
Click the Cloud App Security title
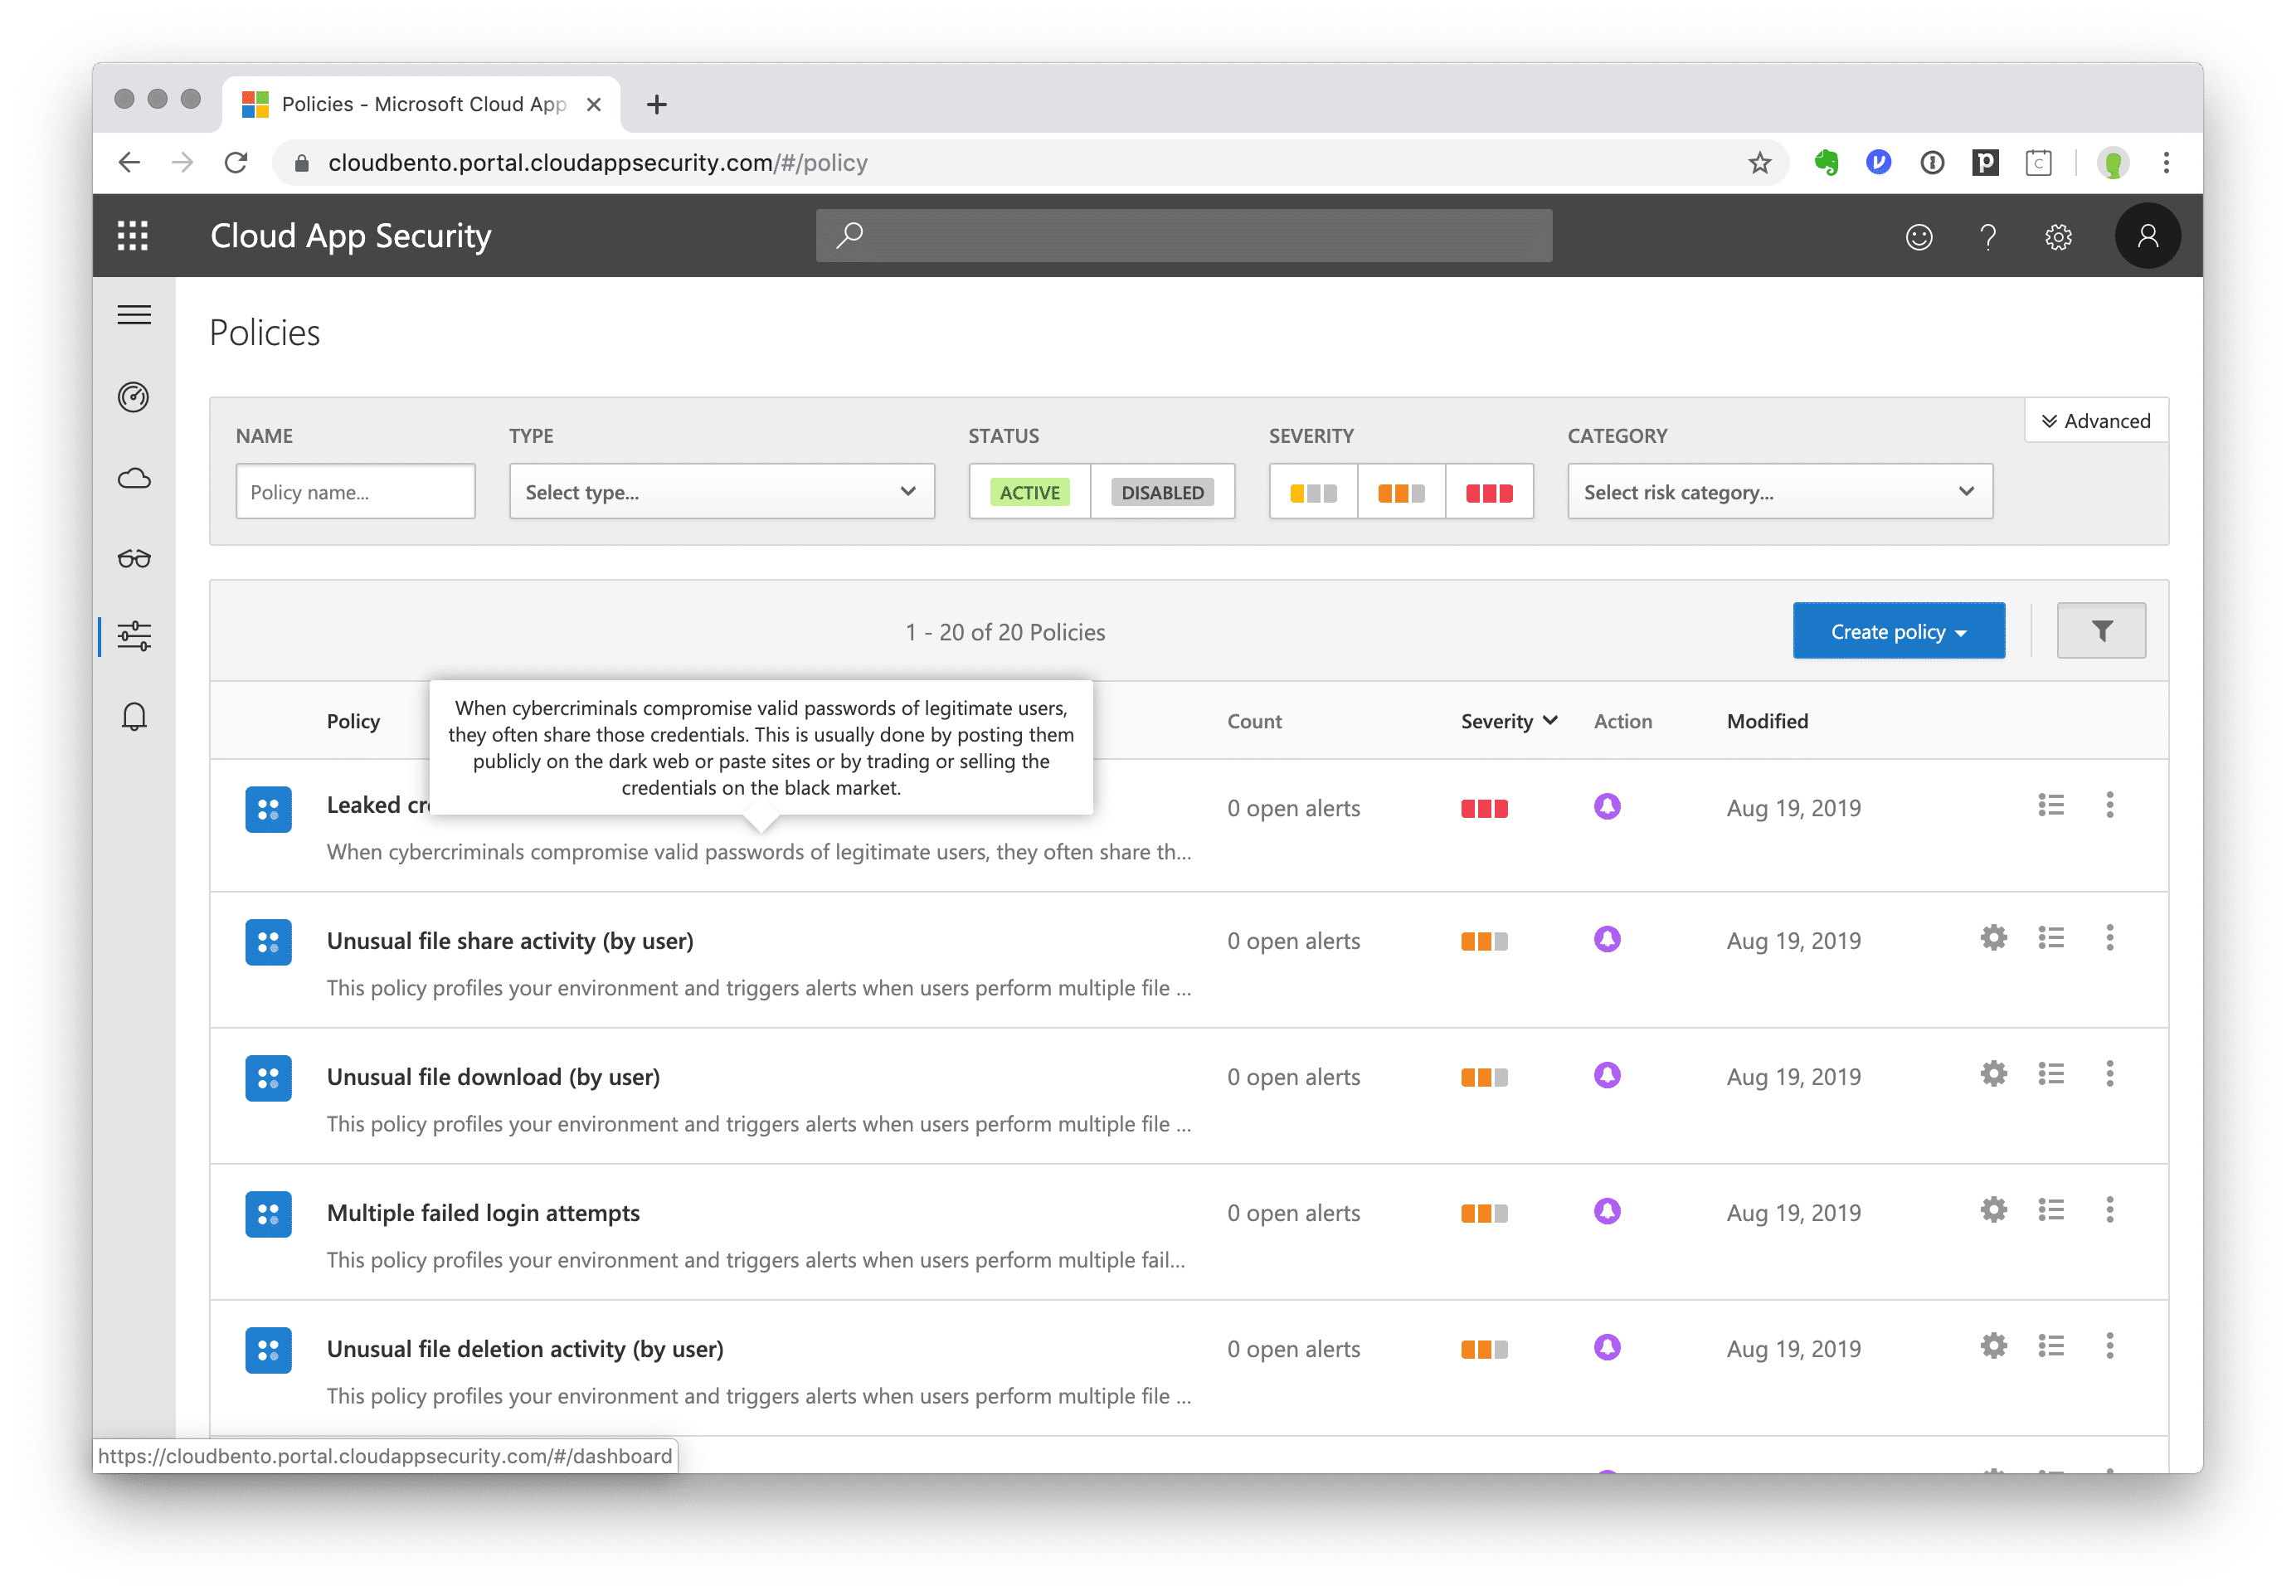pyautogui.click(x=350, y=236)
